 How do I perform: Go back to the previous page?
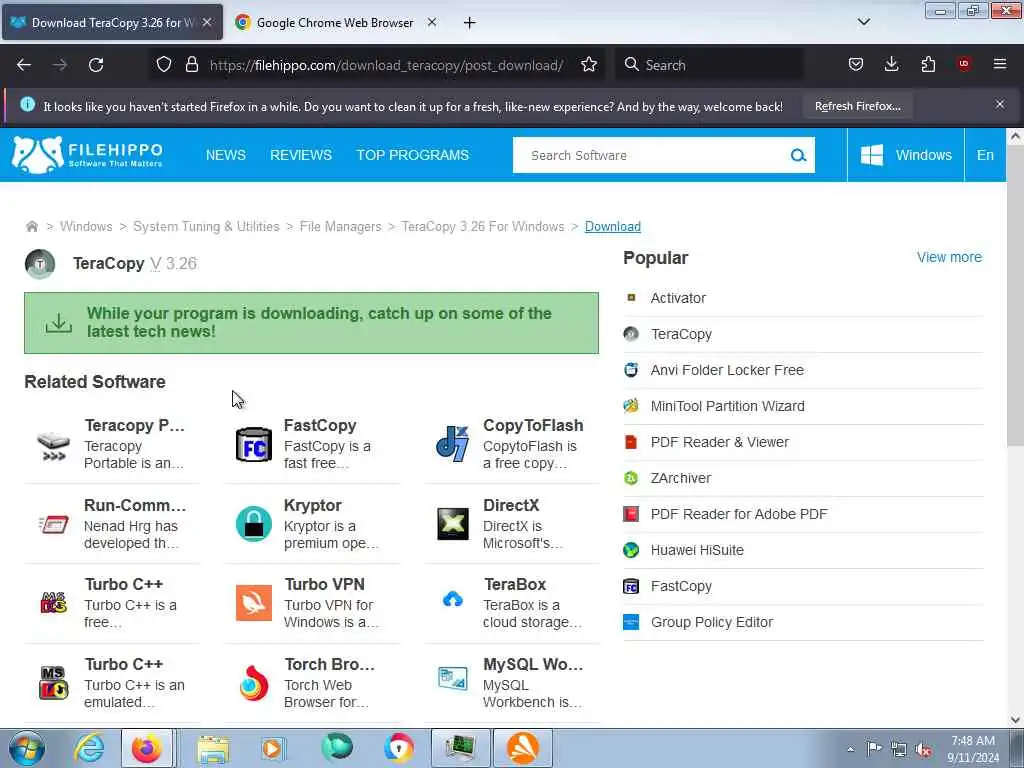tap(24, 65)
